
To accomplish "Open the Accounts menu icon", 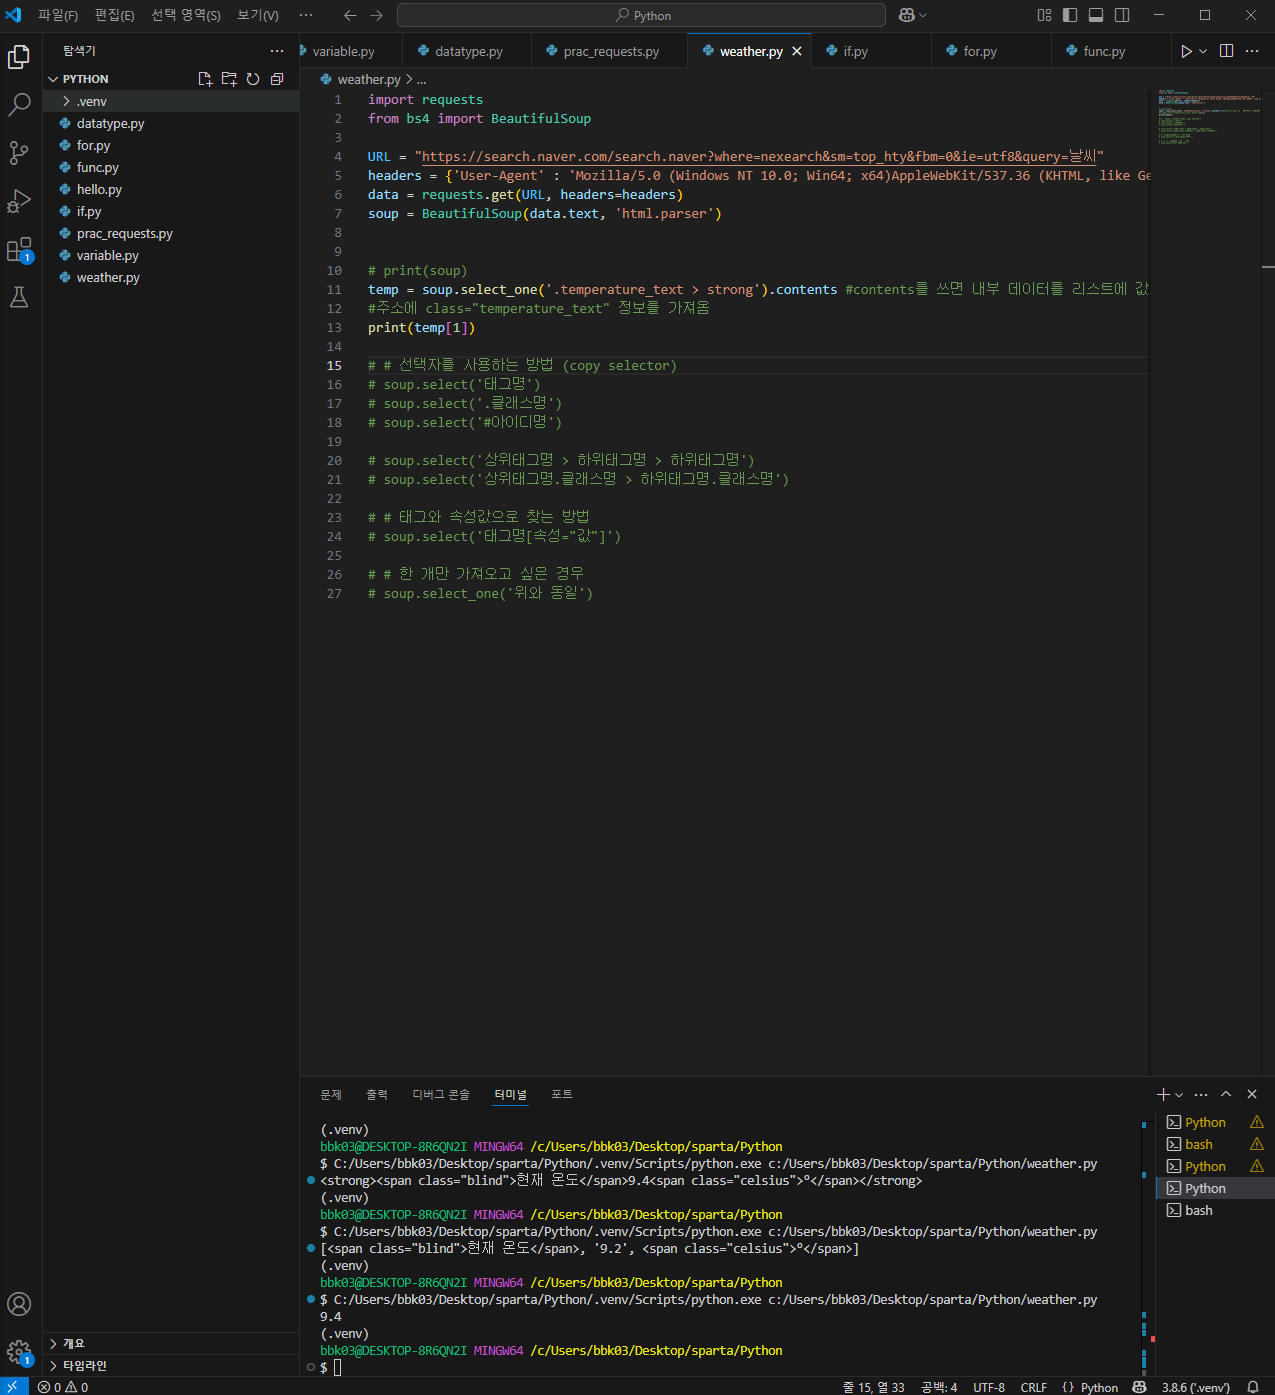I will coord(19,1304).
